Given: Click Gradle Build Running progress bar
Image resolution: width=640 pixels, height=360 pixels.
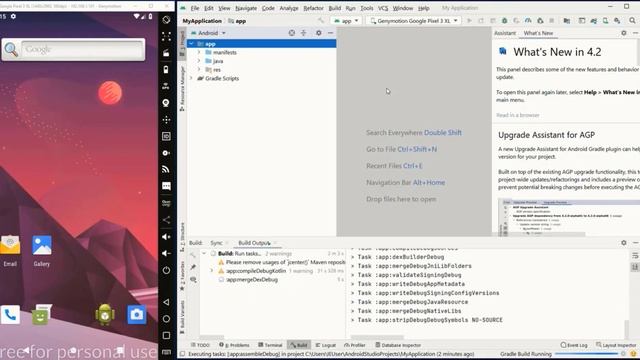Looking at the screenshot, I should 586,354.
